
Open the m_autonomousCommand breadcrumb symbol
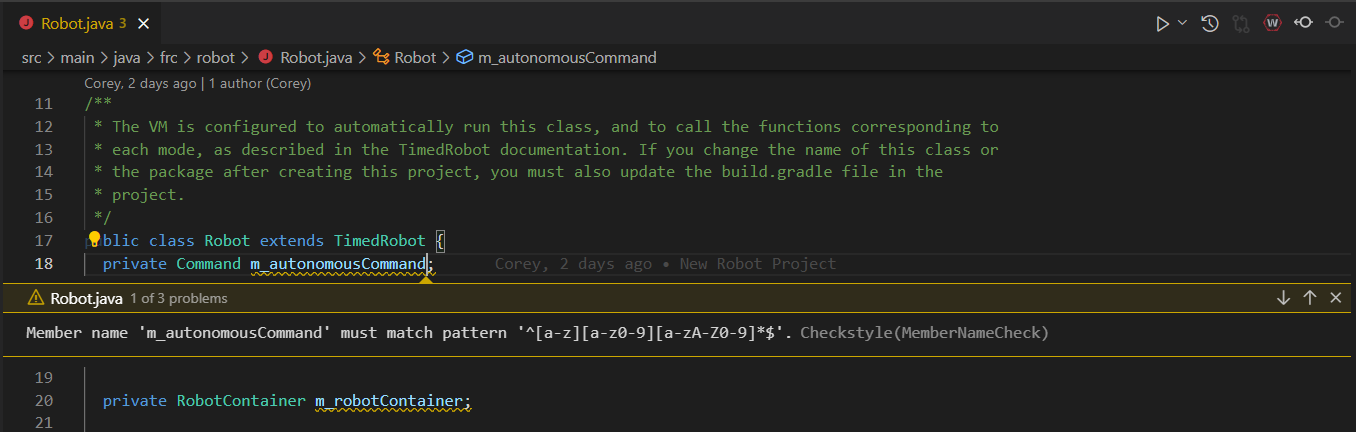tap(556, 57)
